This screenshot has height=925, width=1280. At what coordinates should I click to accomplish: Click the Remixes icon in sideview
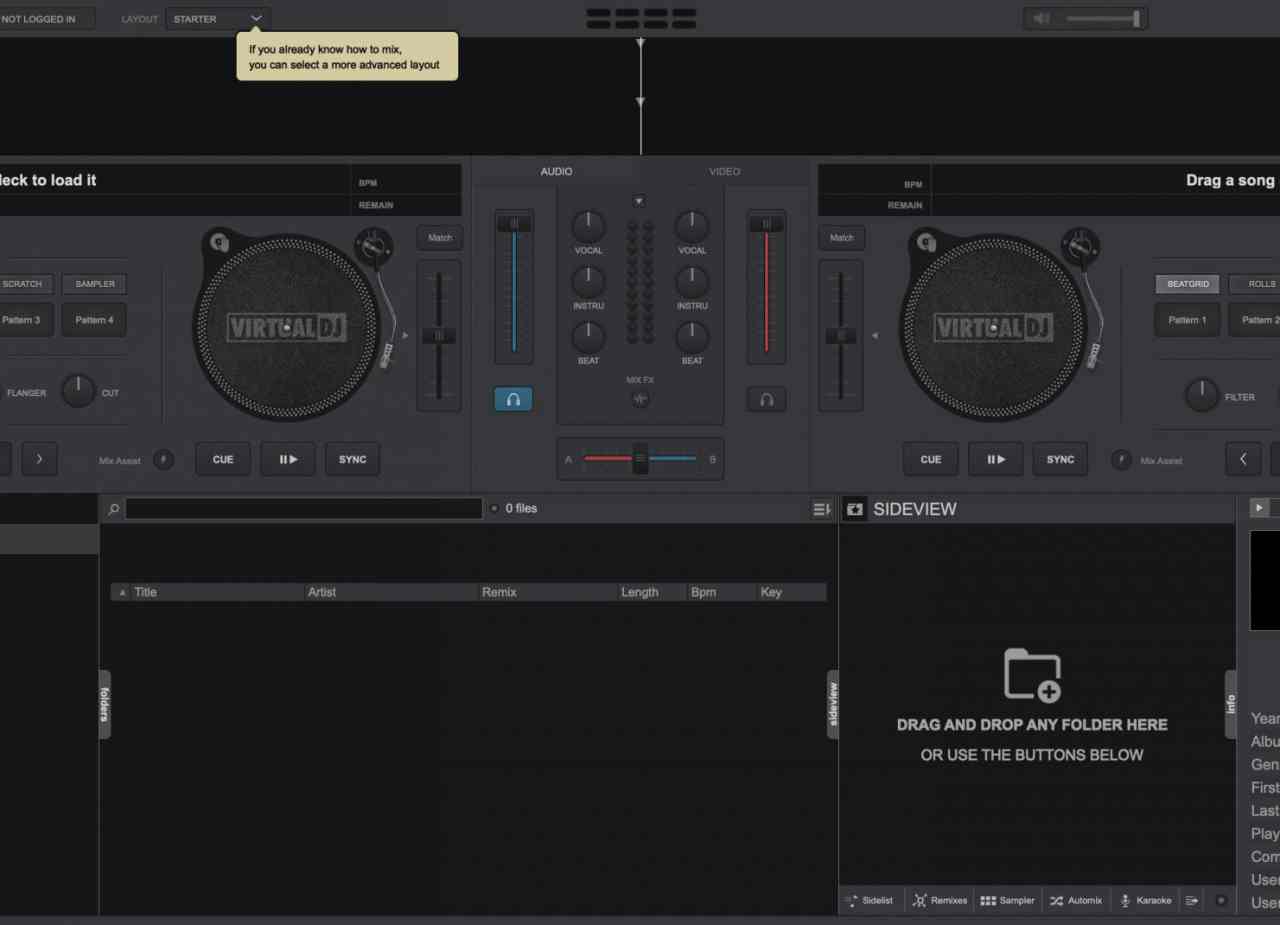(x=920, y=900)
